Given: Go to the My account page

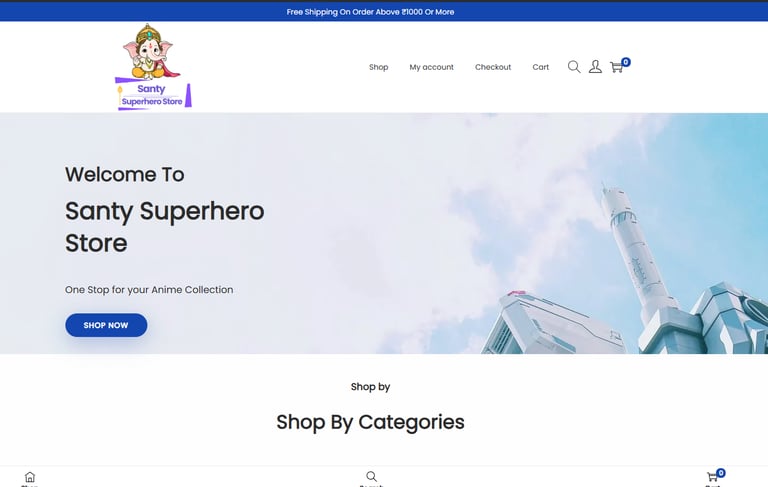Looking at the screenshot, I should click(x=432, y=67).
